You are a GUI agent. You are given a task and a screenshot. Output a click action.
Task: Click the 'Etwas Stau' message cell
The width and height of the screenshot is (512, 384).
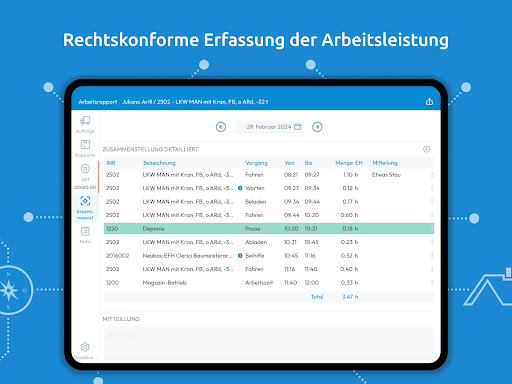click(386, 175)
